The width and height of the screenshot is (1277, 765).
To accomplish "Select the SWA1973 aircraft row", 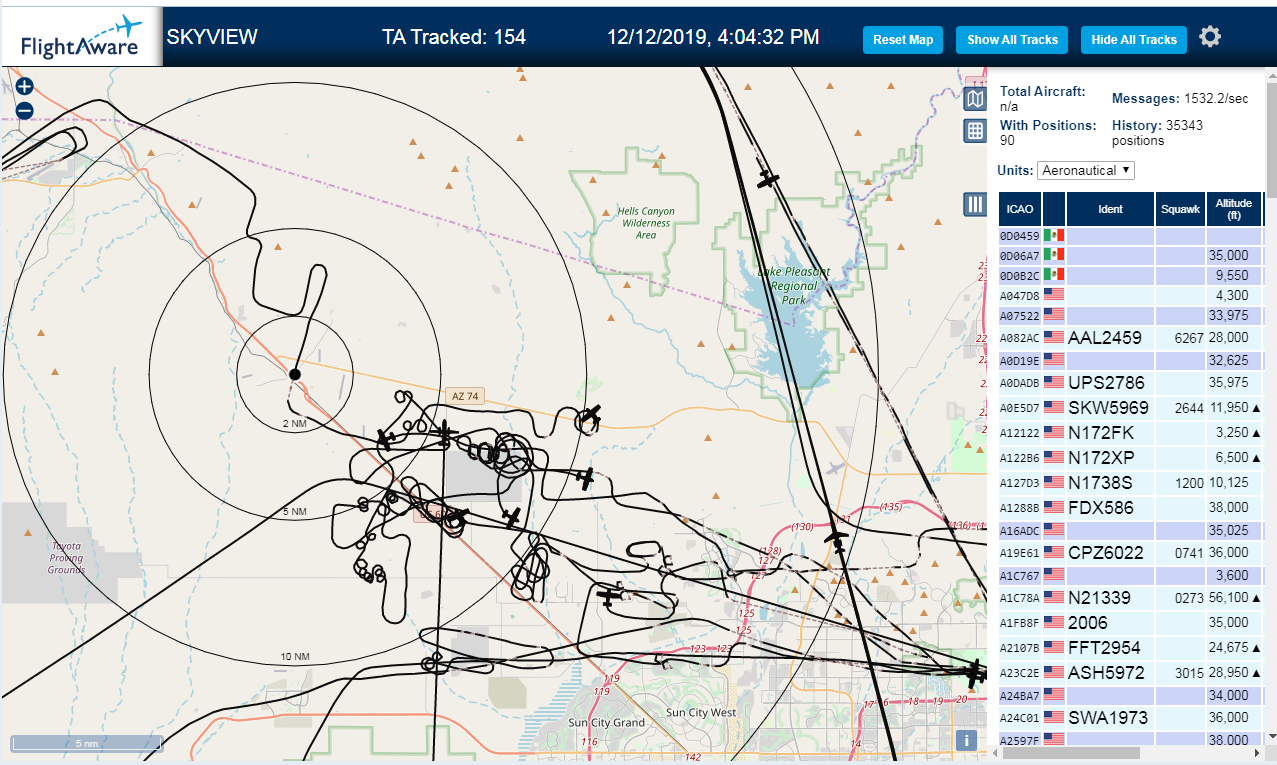I will click(x=1131, y=718).
